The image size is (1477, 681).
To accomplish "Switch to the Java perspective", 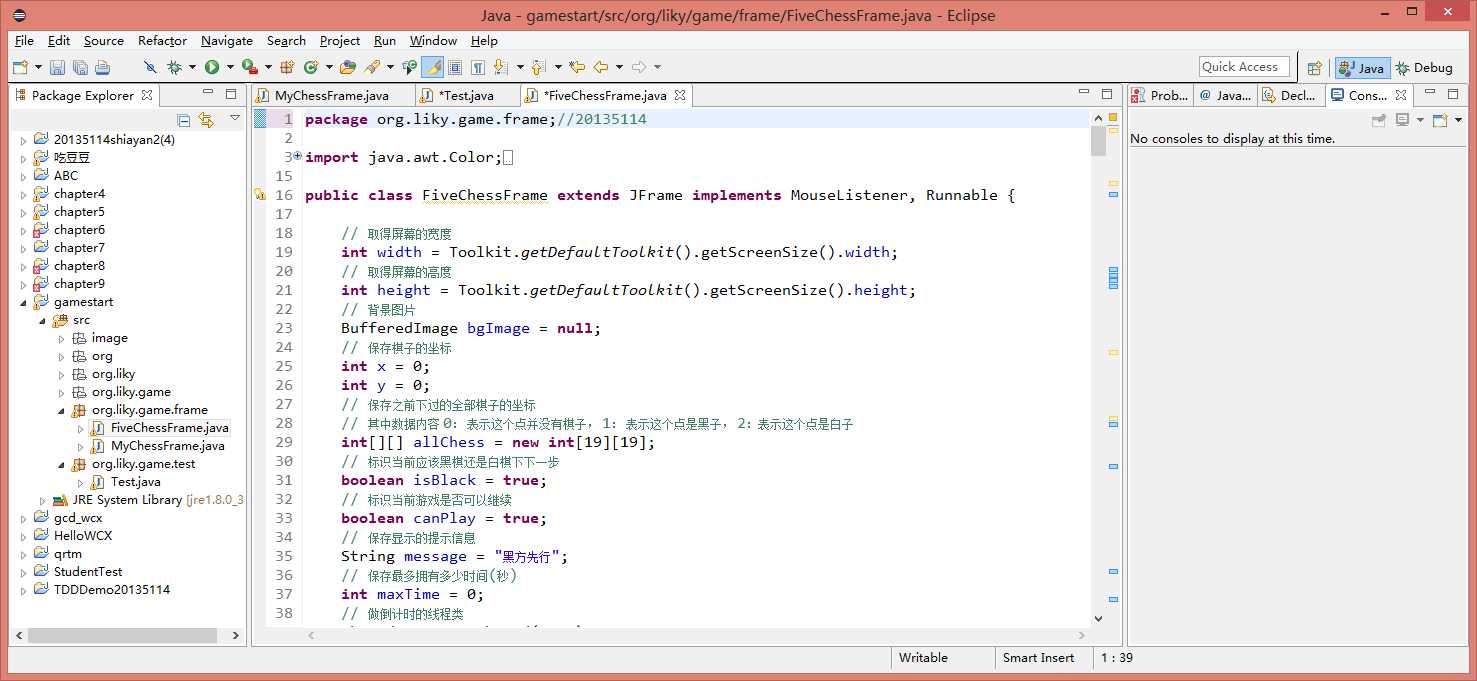I will pos(1362,68).
